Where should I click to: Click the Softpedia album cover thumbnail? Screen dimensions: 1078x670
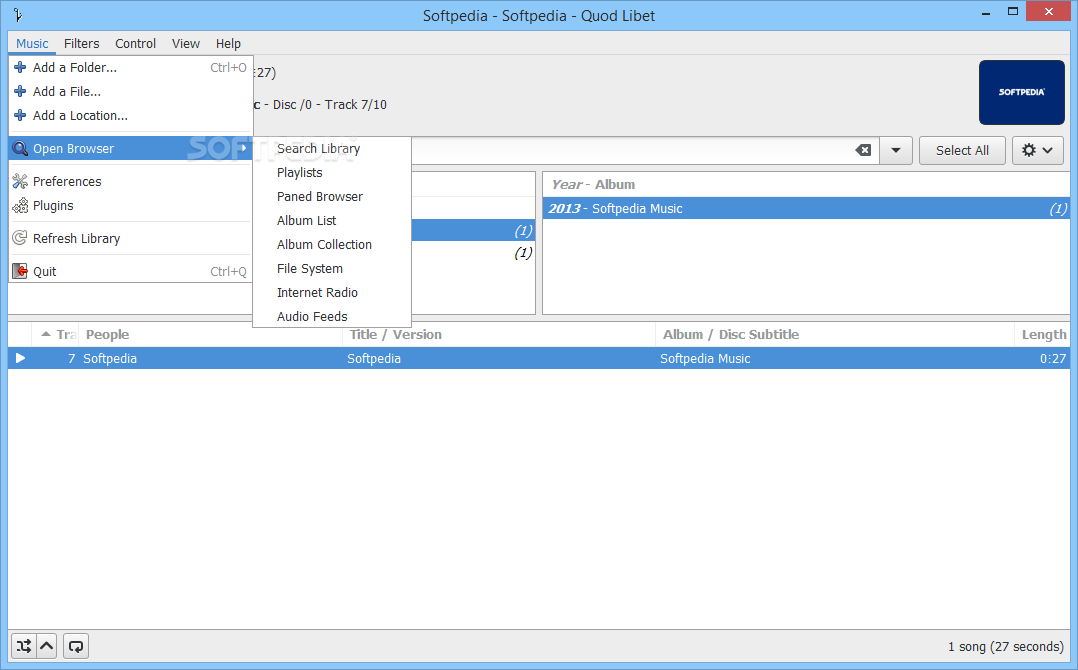point(1022,92)
